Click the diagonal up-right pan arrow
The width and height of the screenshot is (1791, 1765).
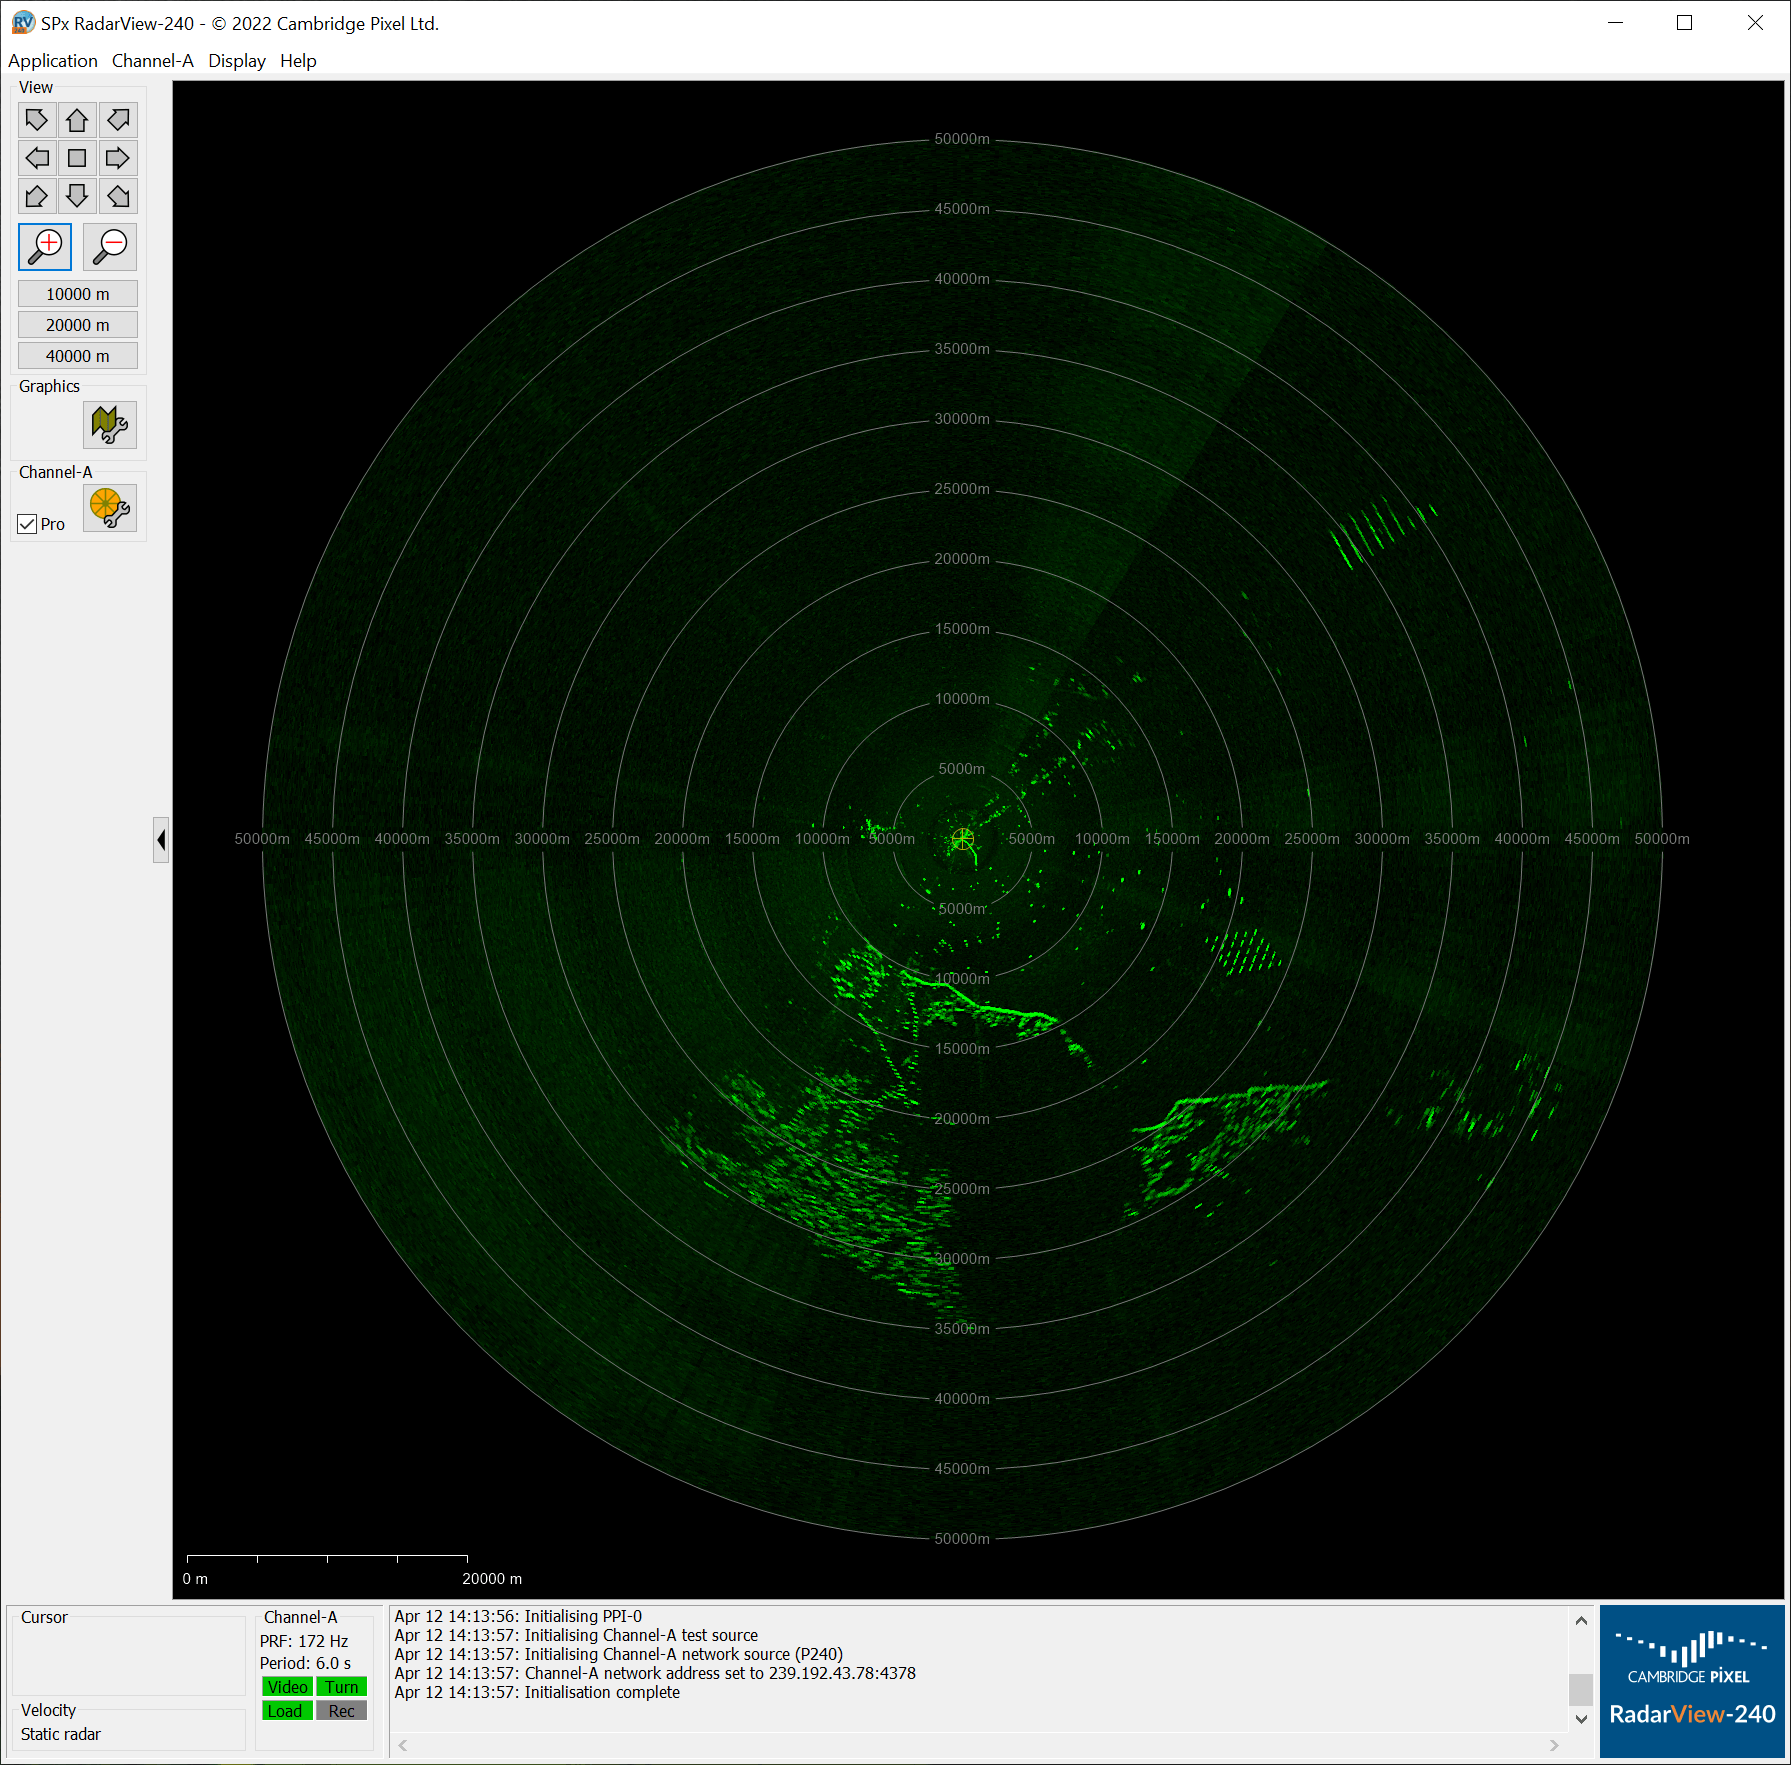pyautogui.click(x=118, y=119)
